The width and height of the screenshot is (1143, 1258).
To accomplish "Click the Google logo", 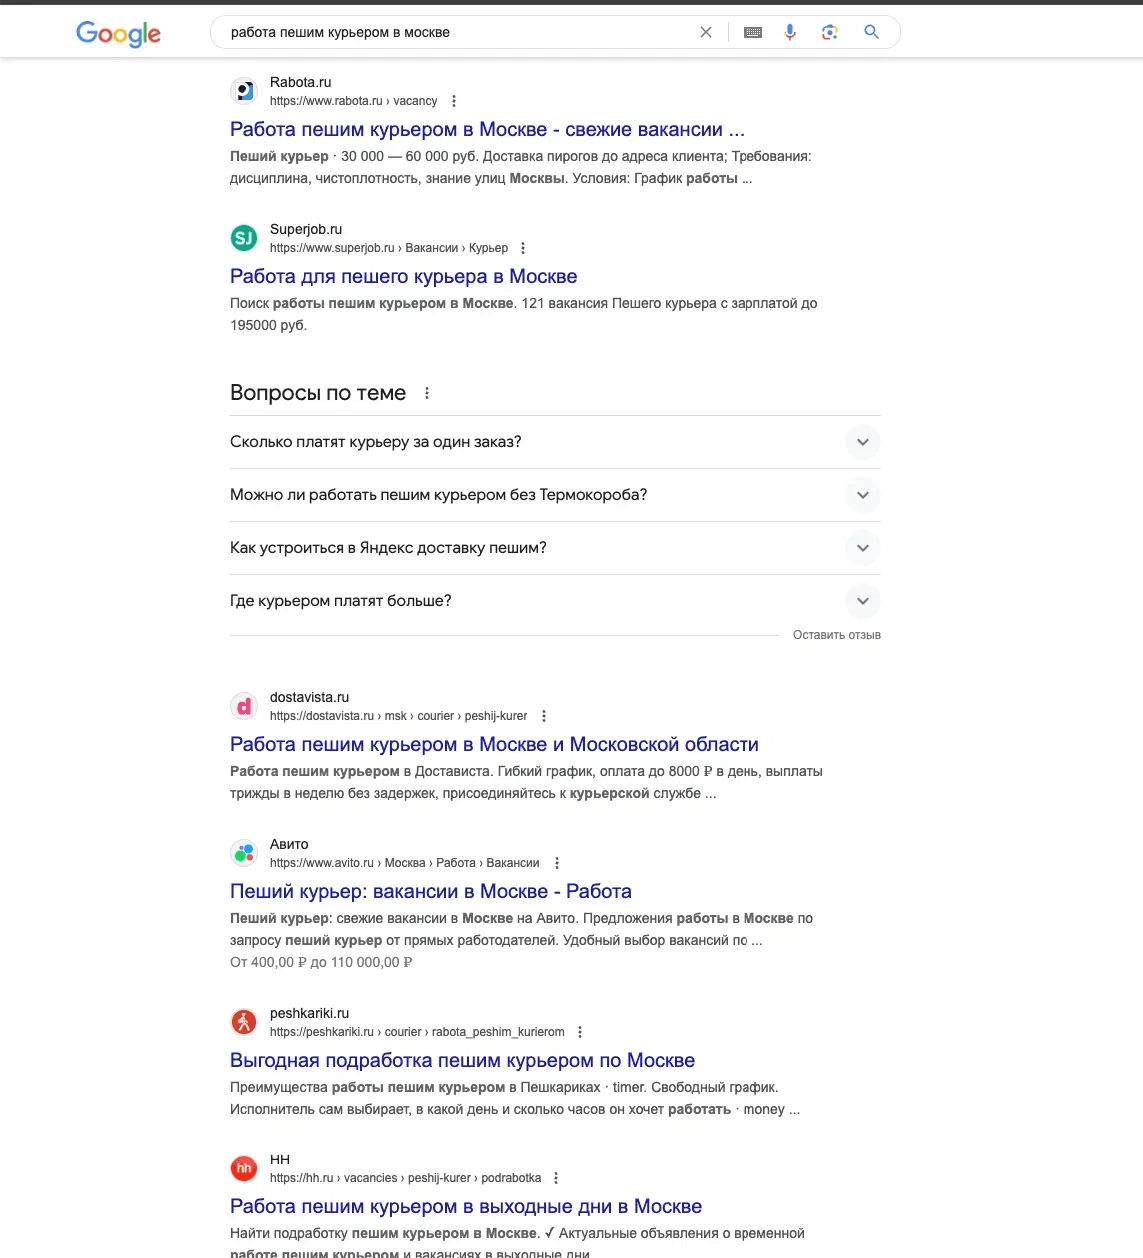I will click(x=118, y=33).
